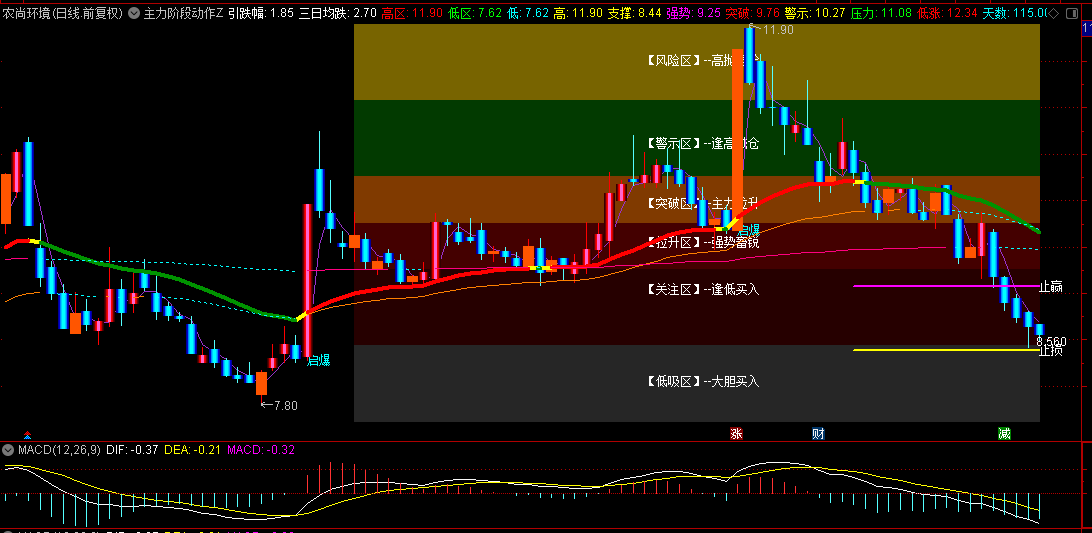Screen dimensions: 1092x533
Task: Click the 止损 stop-loss line label
Action: click(1051, 351)
